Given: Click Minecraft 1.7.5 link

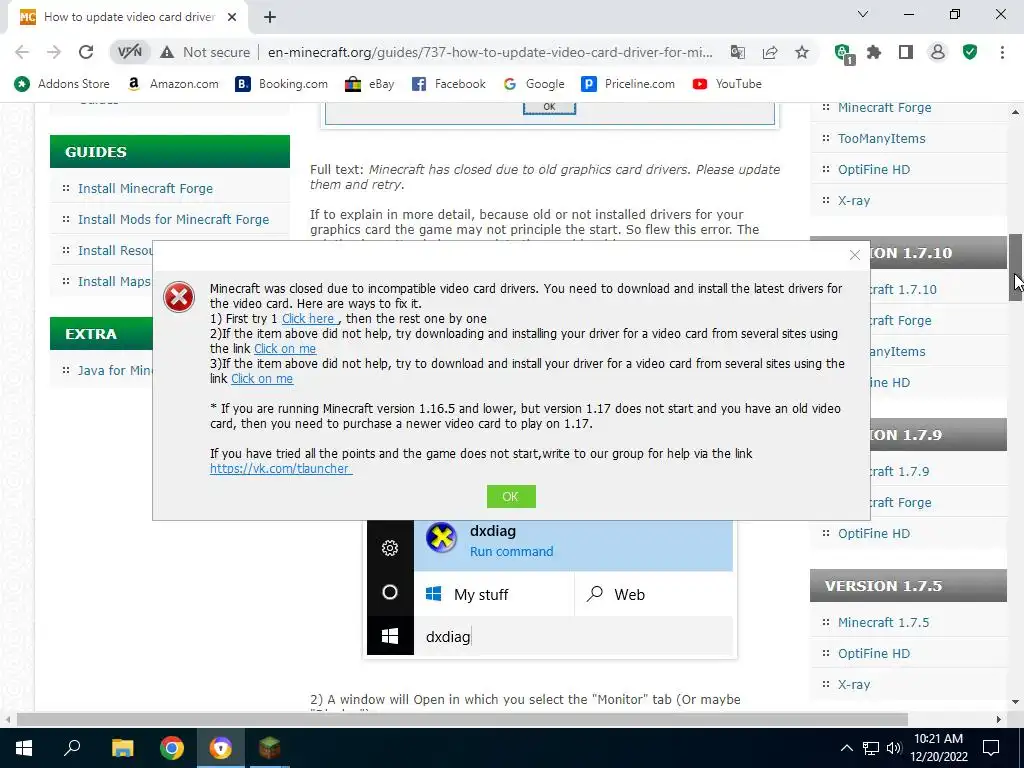Looking at the screenshot, I should pos(883,622).
